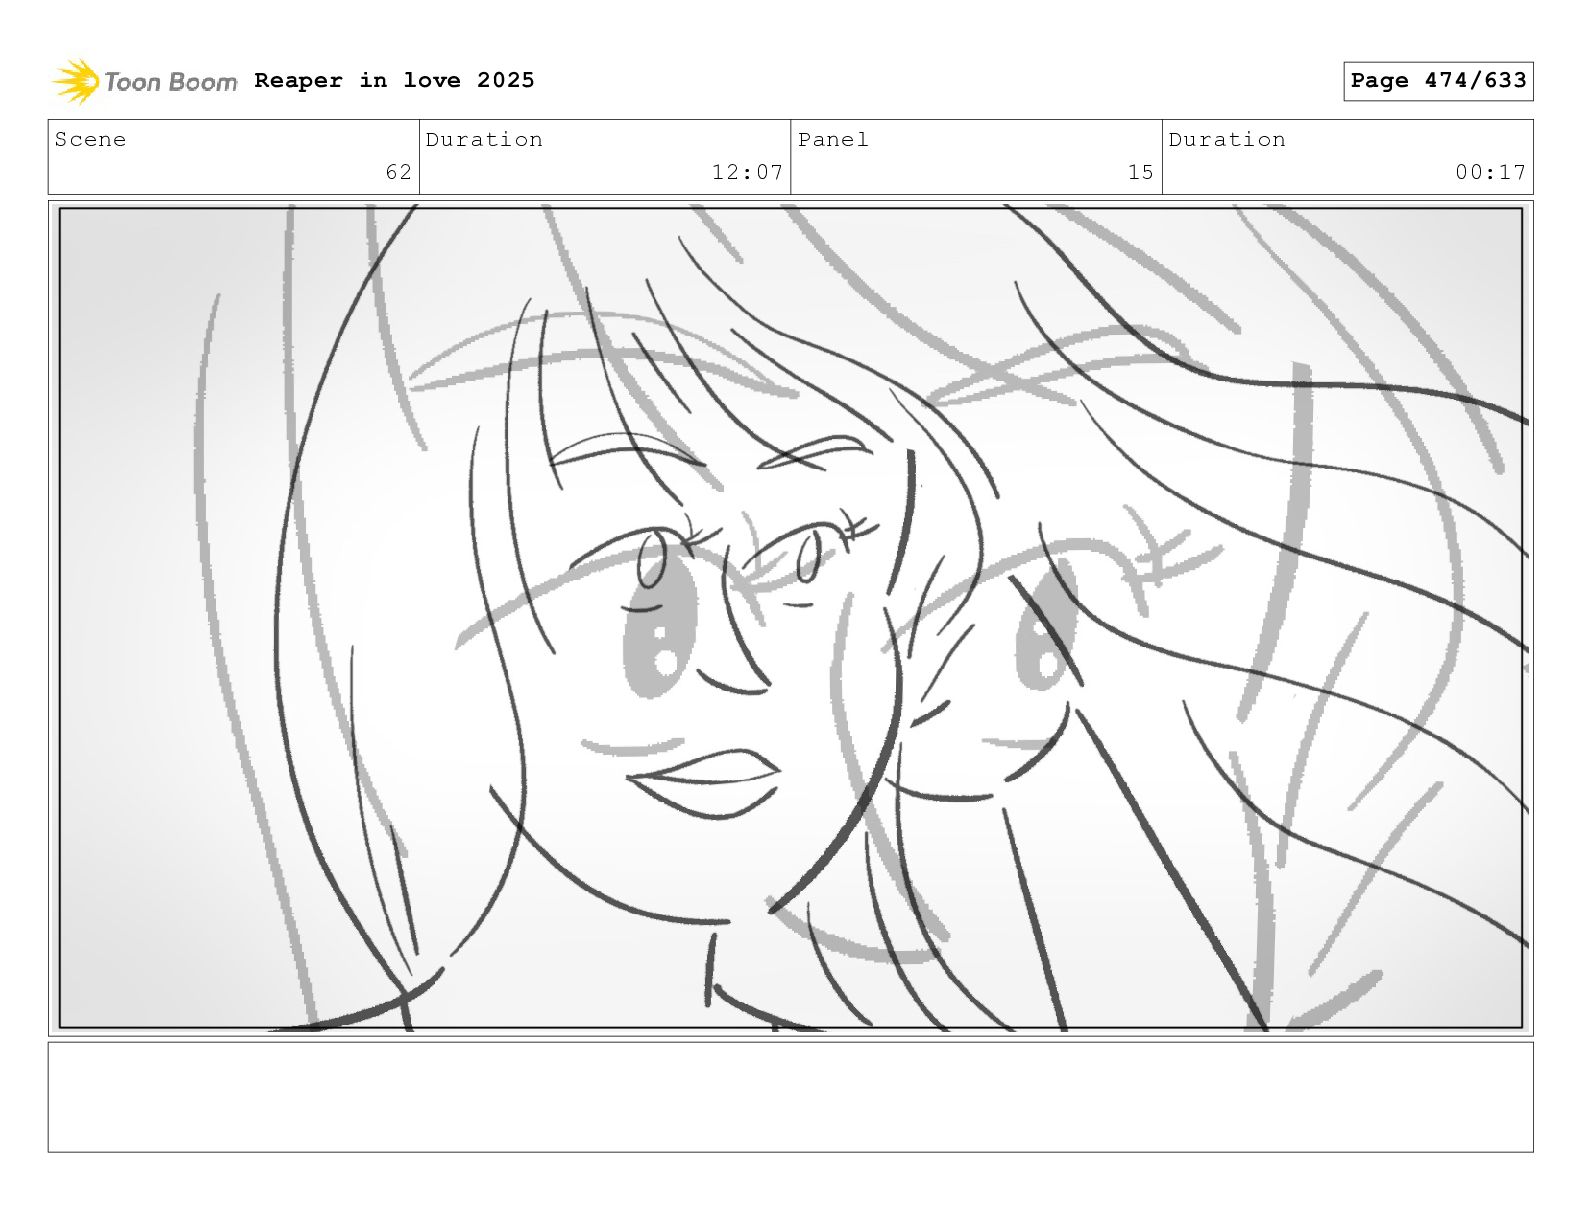Click the Toon Boom logo
Screen dimensions: 1584x1224
(x=145, y=81)
